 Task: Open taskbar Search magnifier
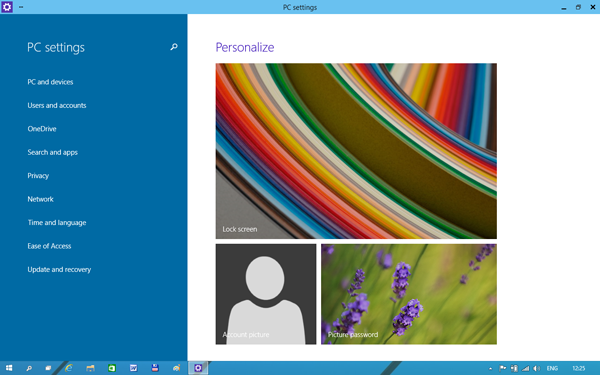(x=29, y=368)
